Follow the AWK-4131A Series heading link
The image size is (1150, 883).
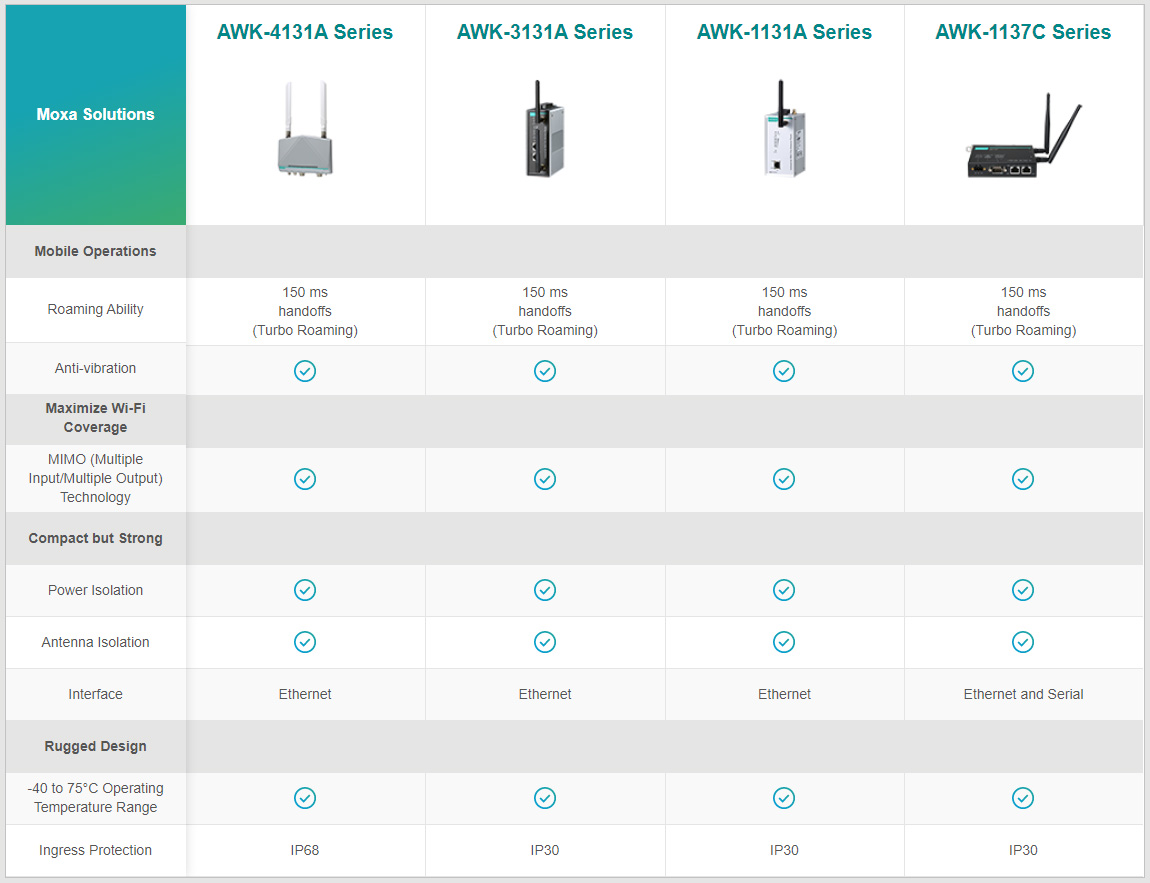click(305, 32)
